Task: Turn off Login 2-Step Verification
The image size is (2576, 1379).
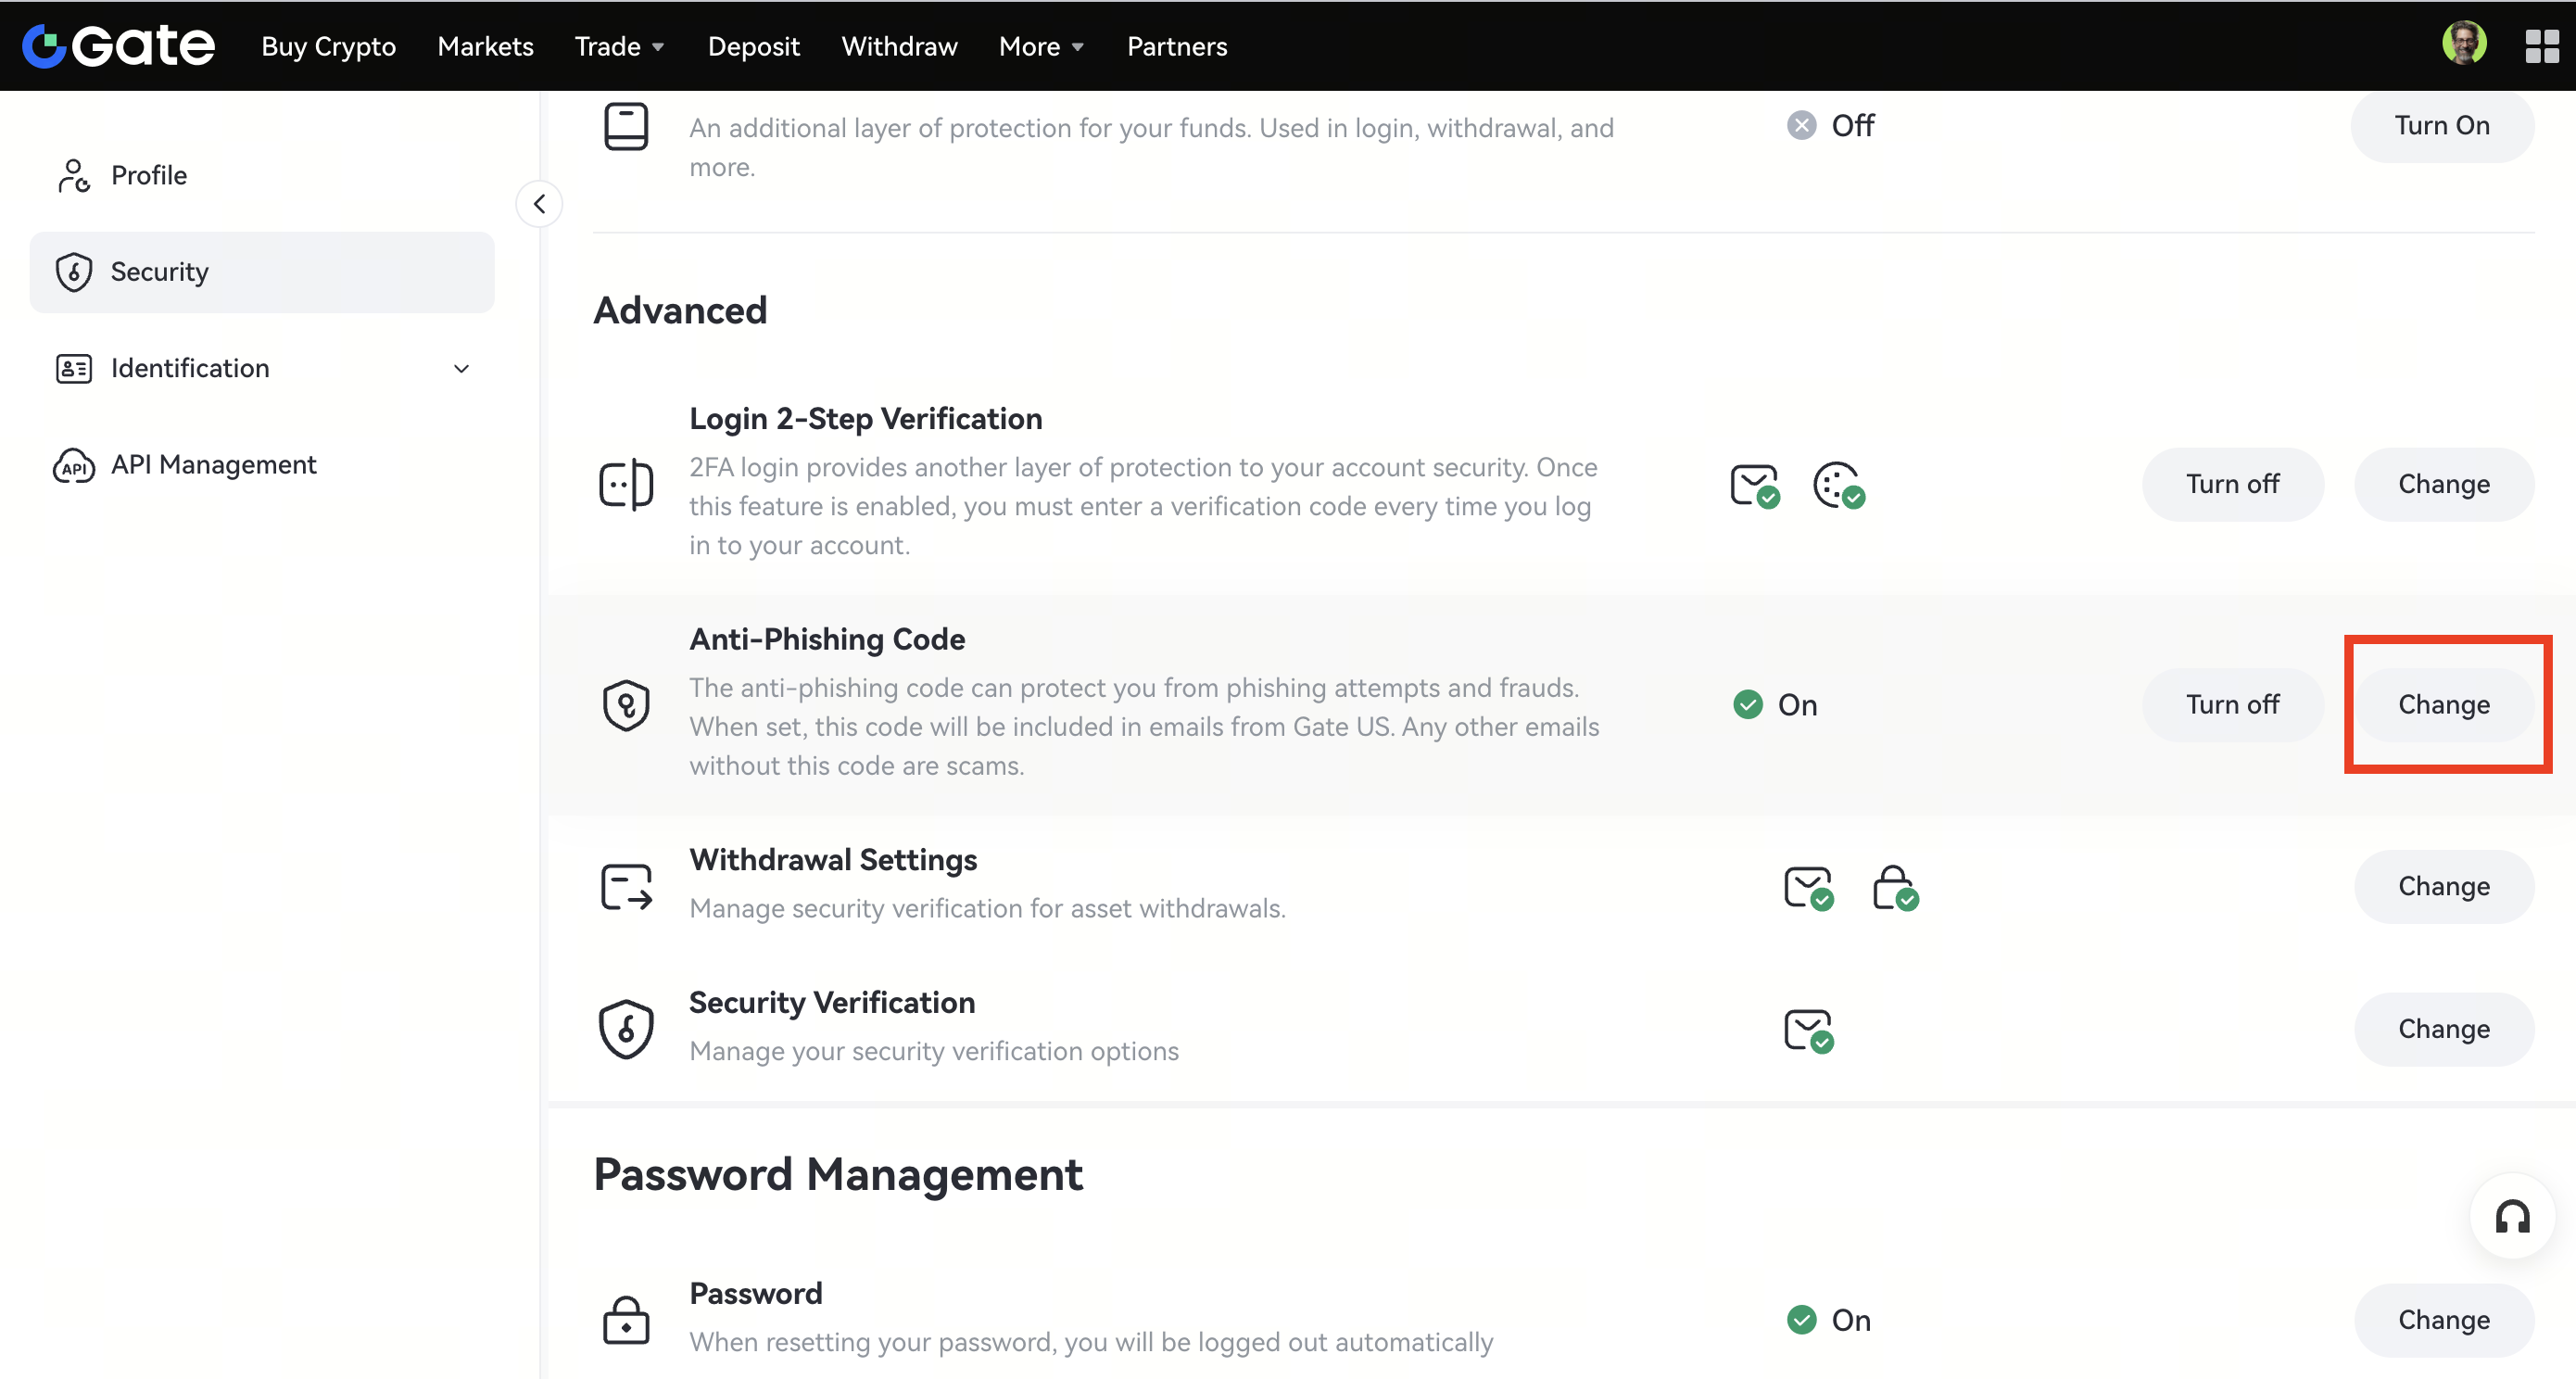Action: (x=2232, y=484)
